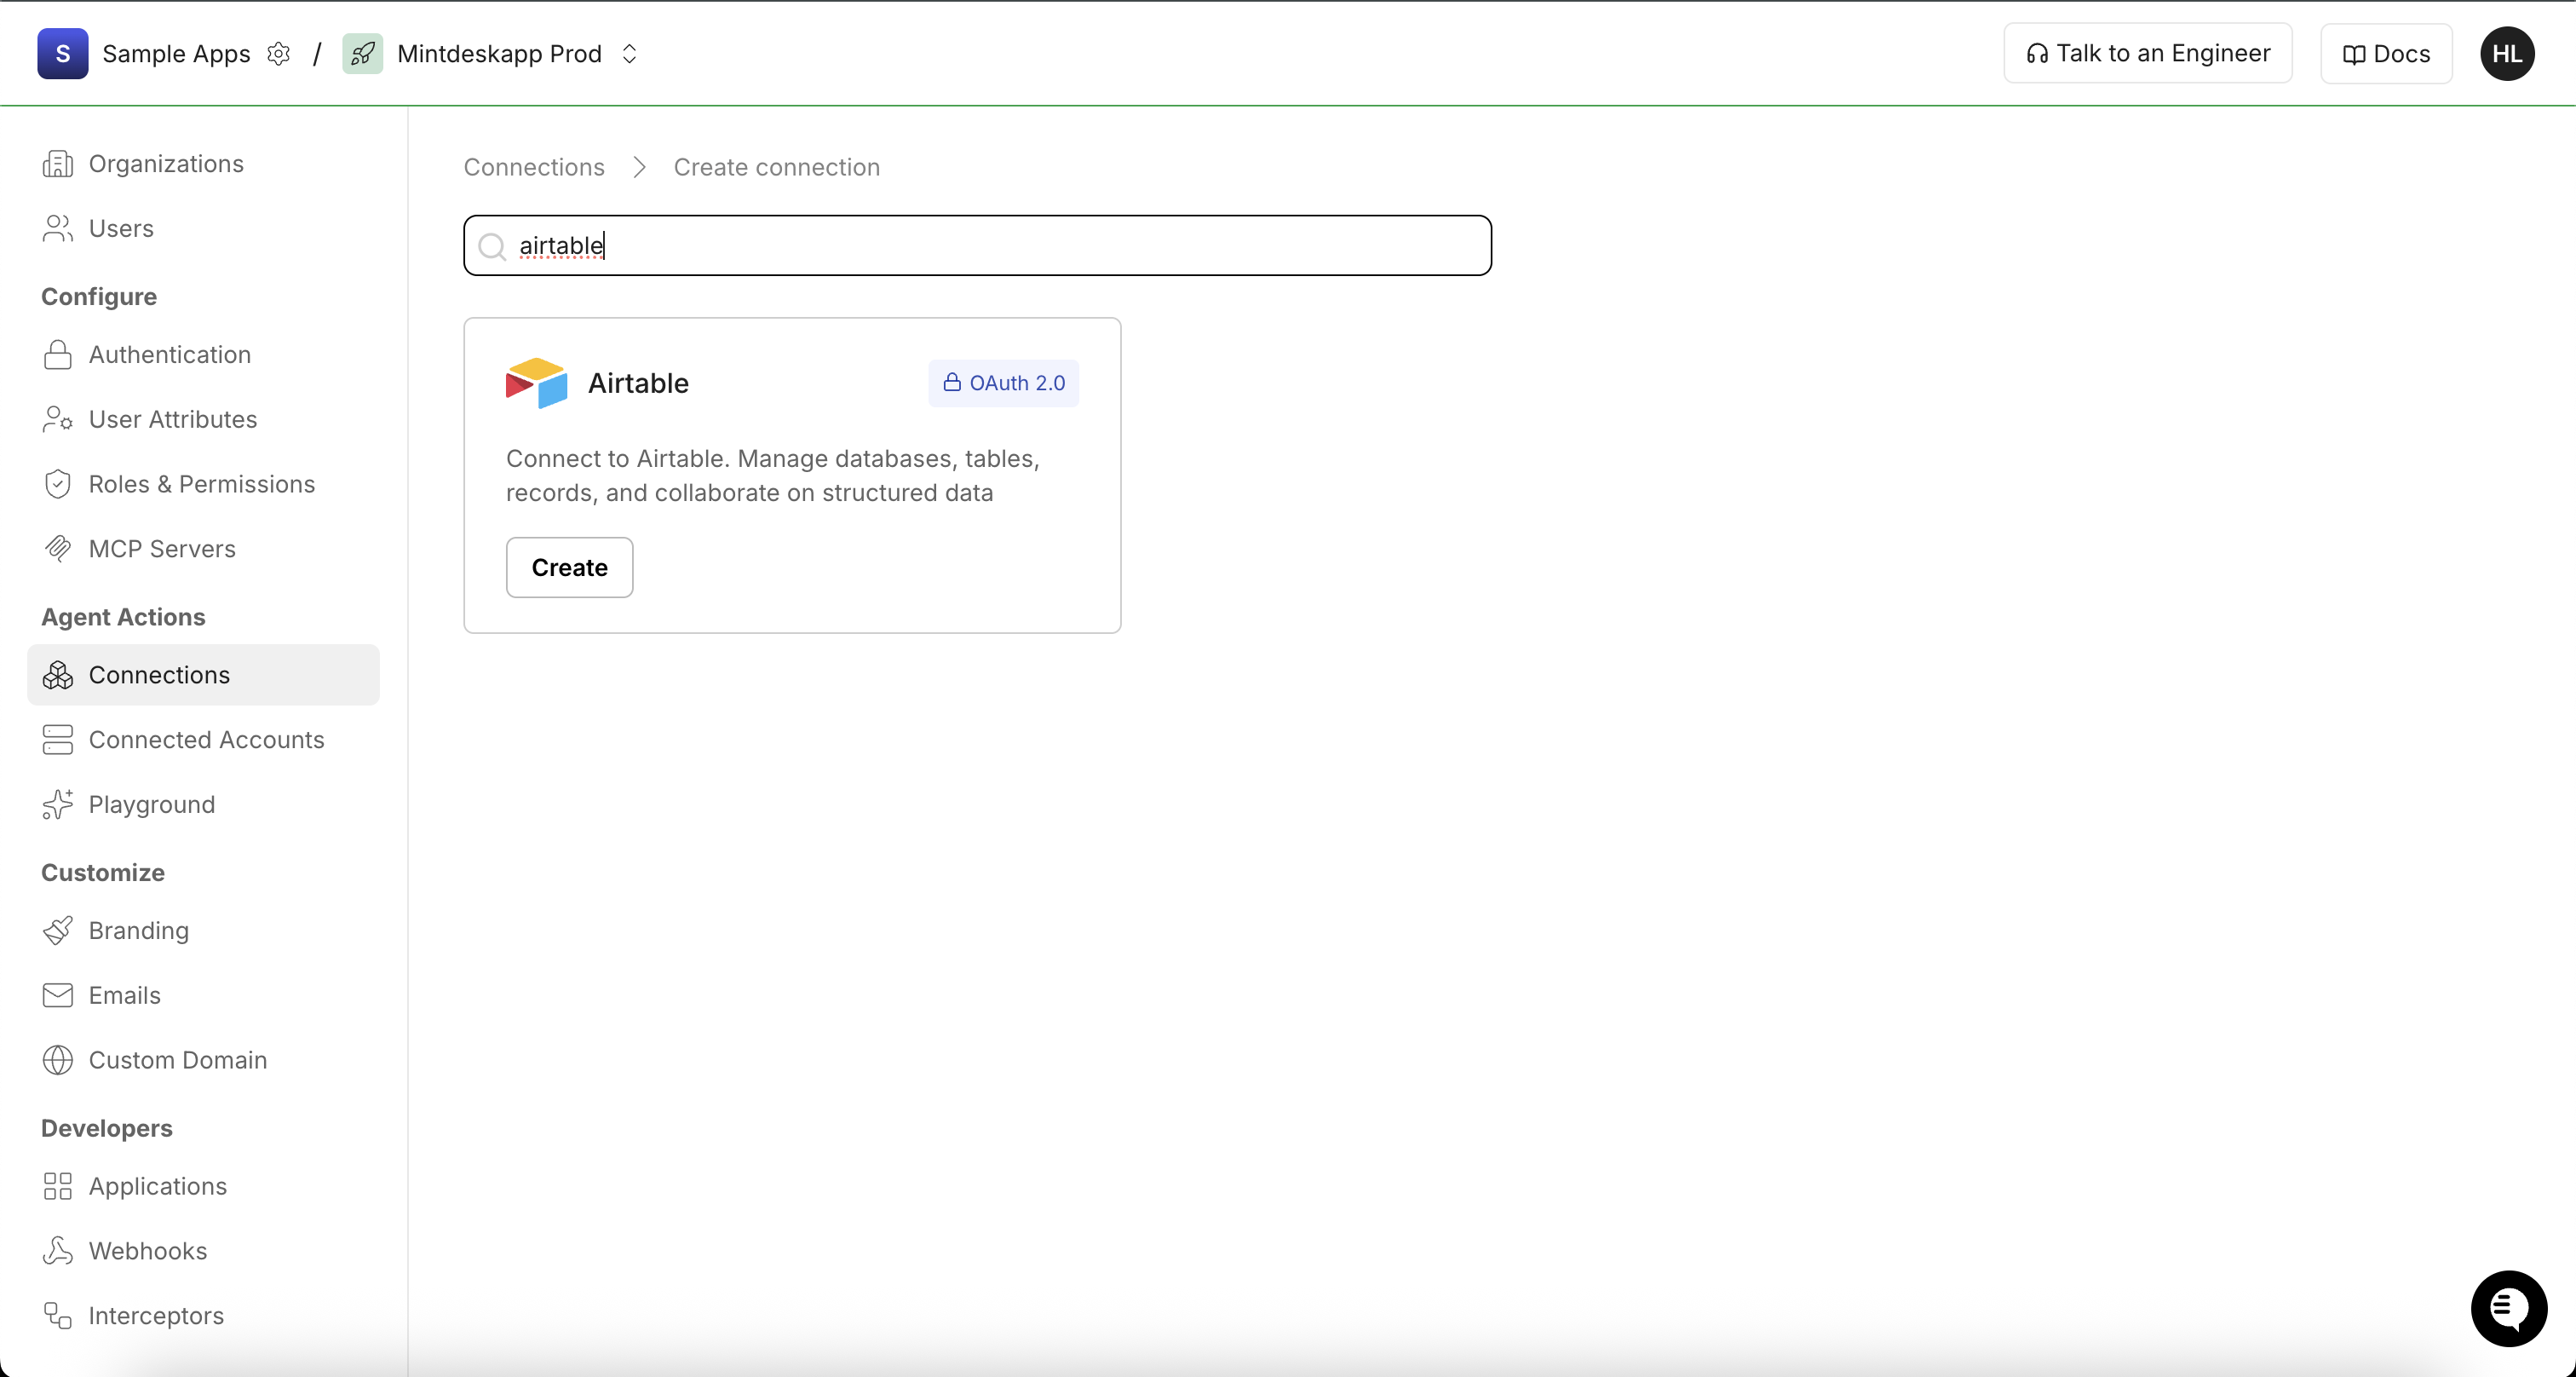
Task: Click the Talk to an Engineer button
Action: [x=2147, y=53]
